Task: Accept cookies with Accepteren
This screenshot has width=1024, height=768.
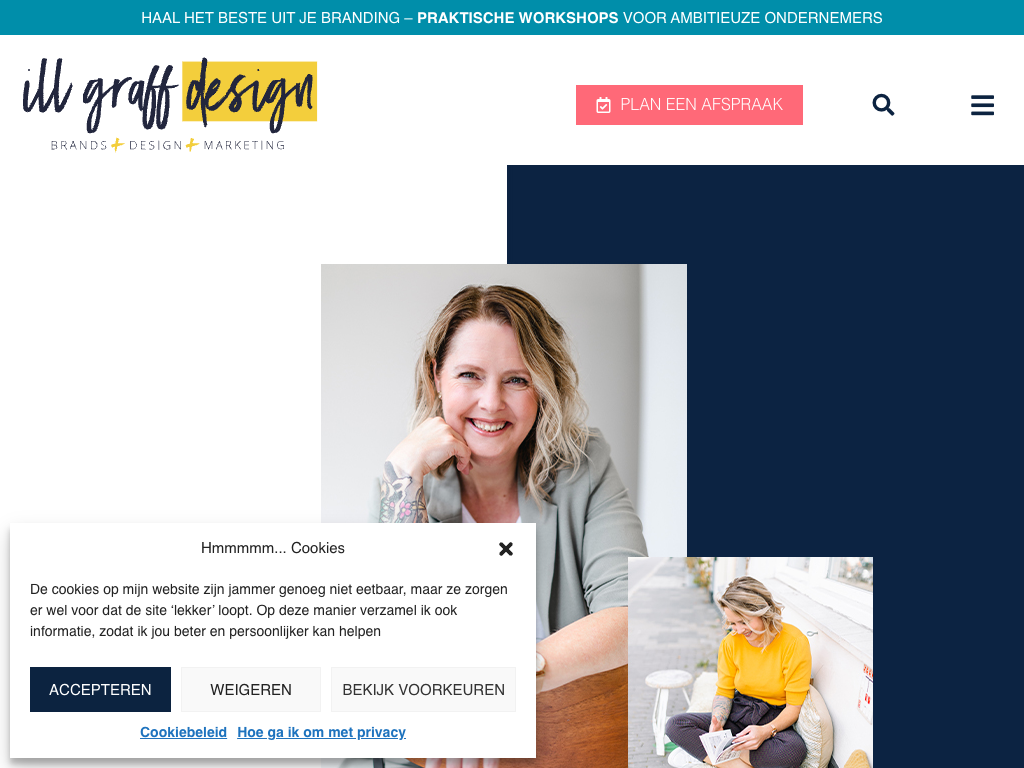Action: tap(101, 690)
